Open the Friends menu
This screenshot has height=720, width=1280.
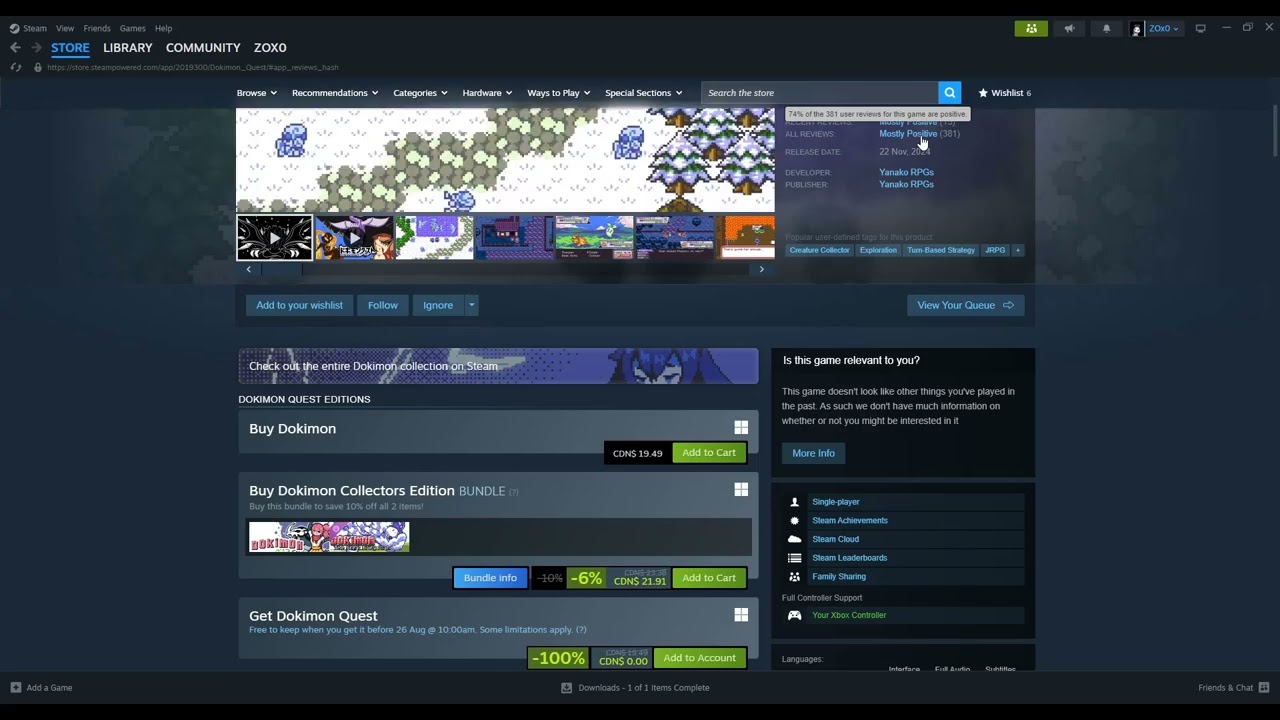tap(97, 28)
